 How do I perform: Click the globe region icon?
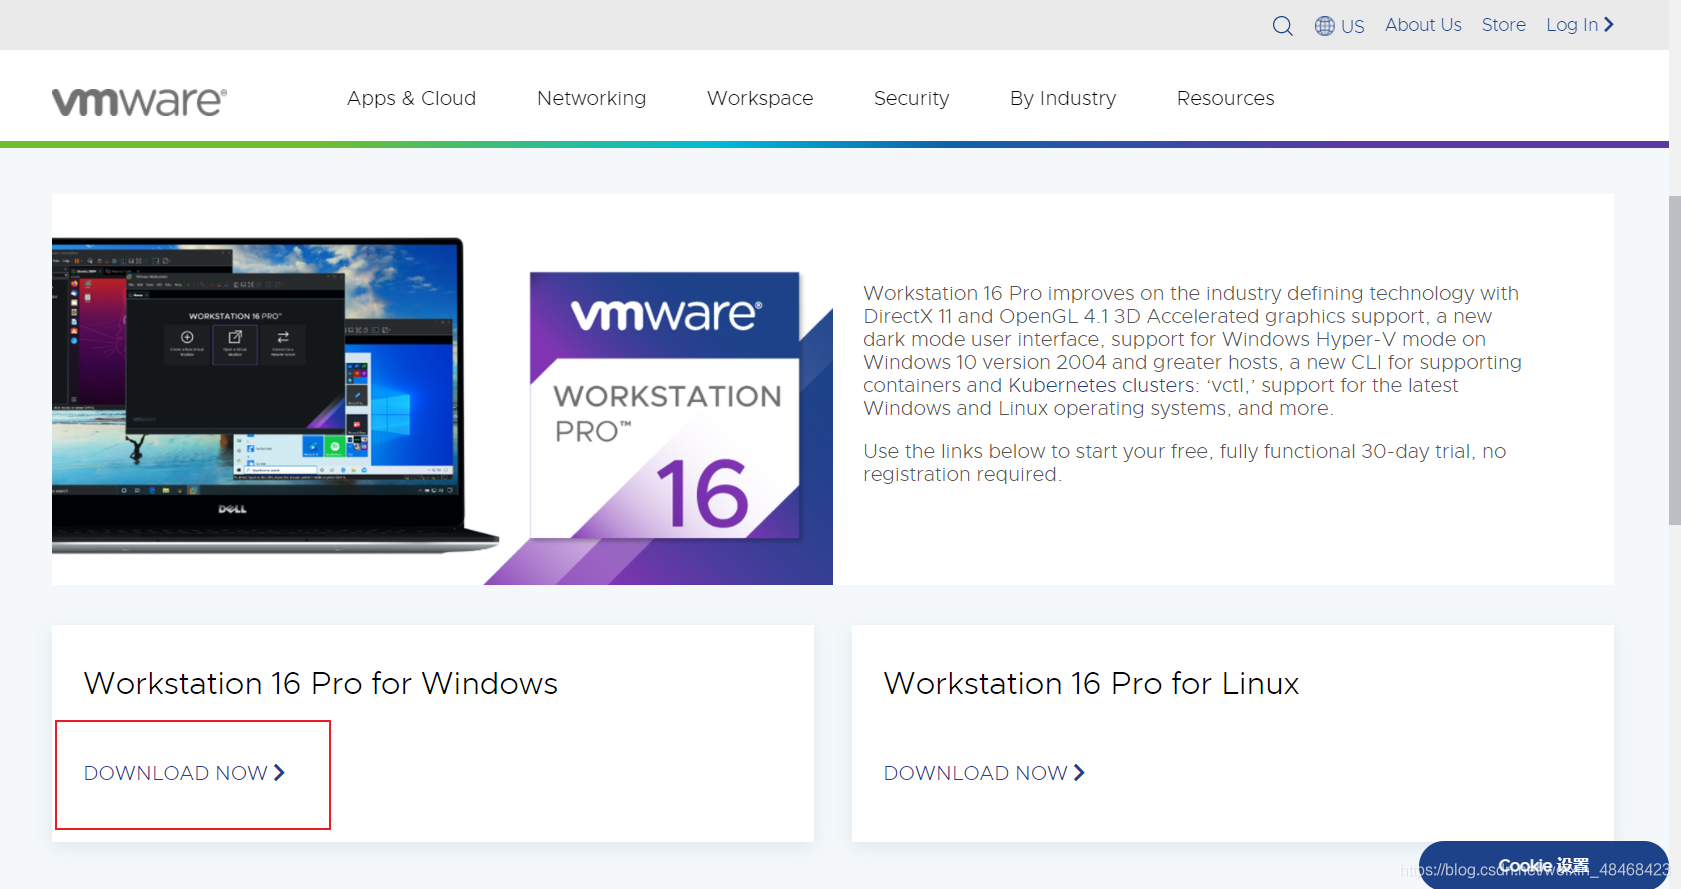click(x=1324, y=26)
